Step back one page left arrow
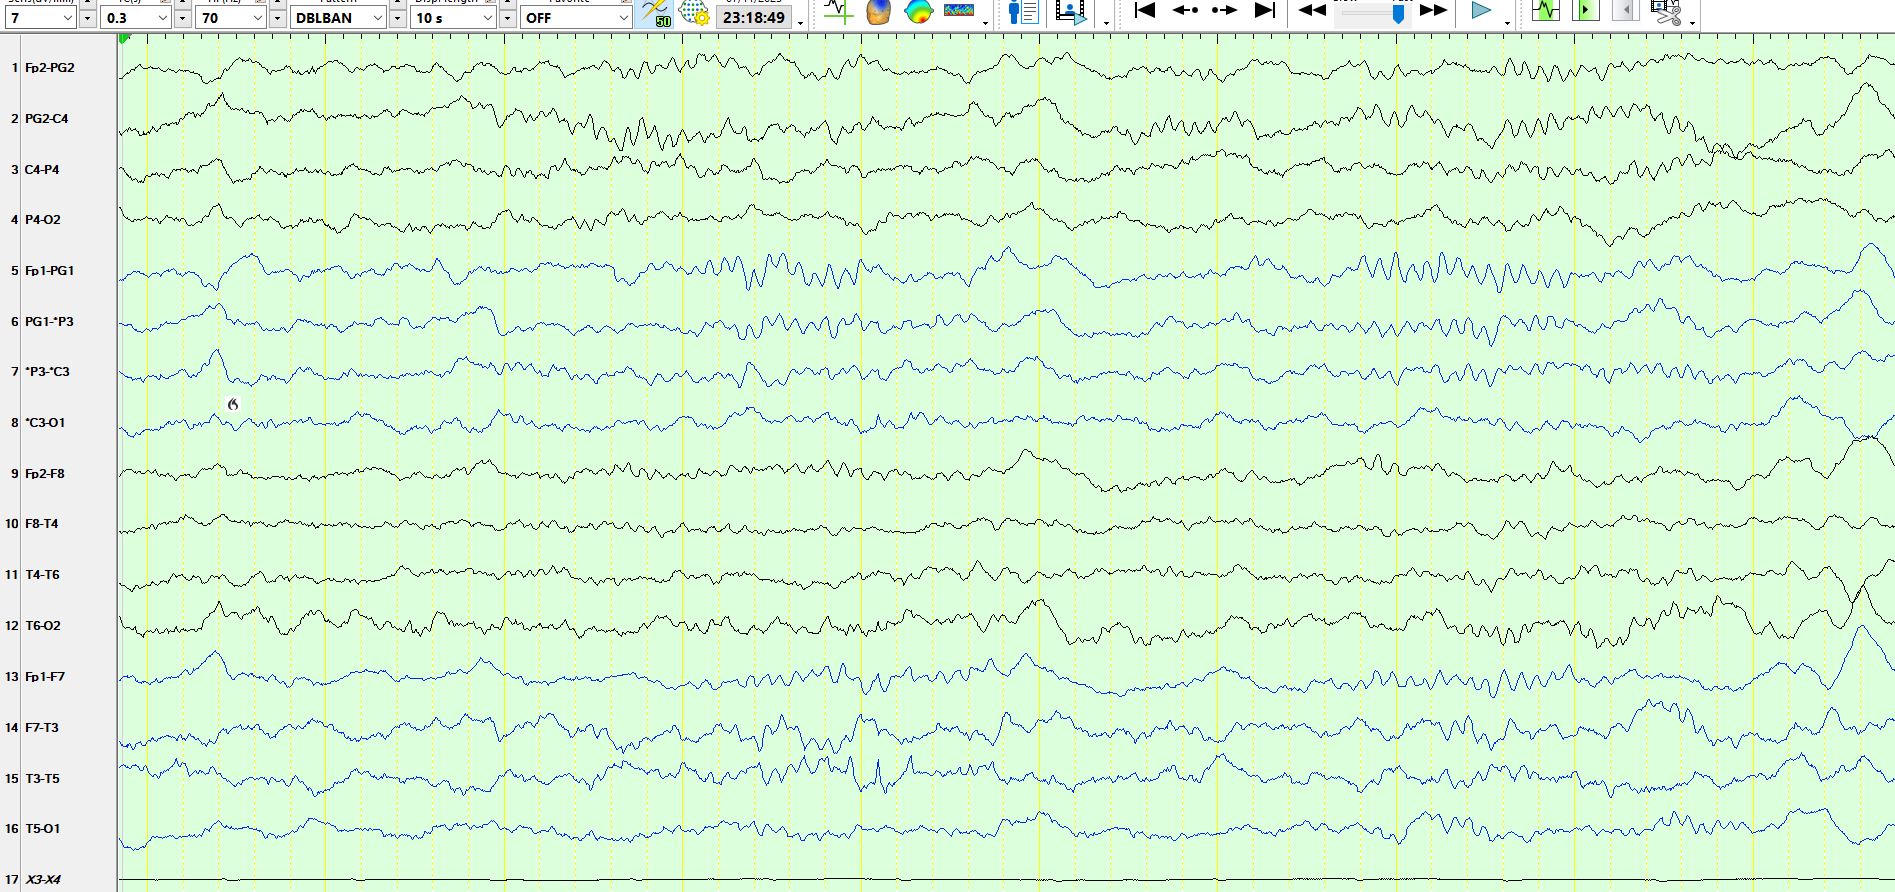Image resolution: width=1895 pixels, height=892 pixels. coord(1185,10)
